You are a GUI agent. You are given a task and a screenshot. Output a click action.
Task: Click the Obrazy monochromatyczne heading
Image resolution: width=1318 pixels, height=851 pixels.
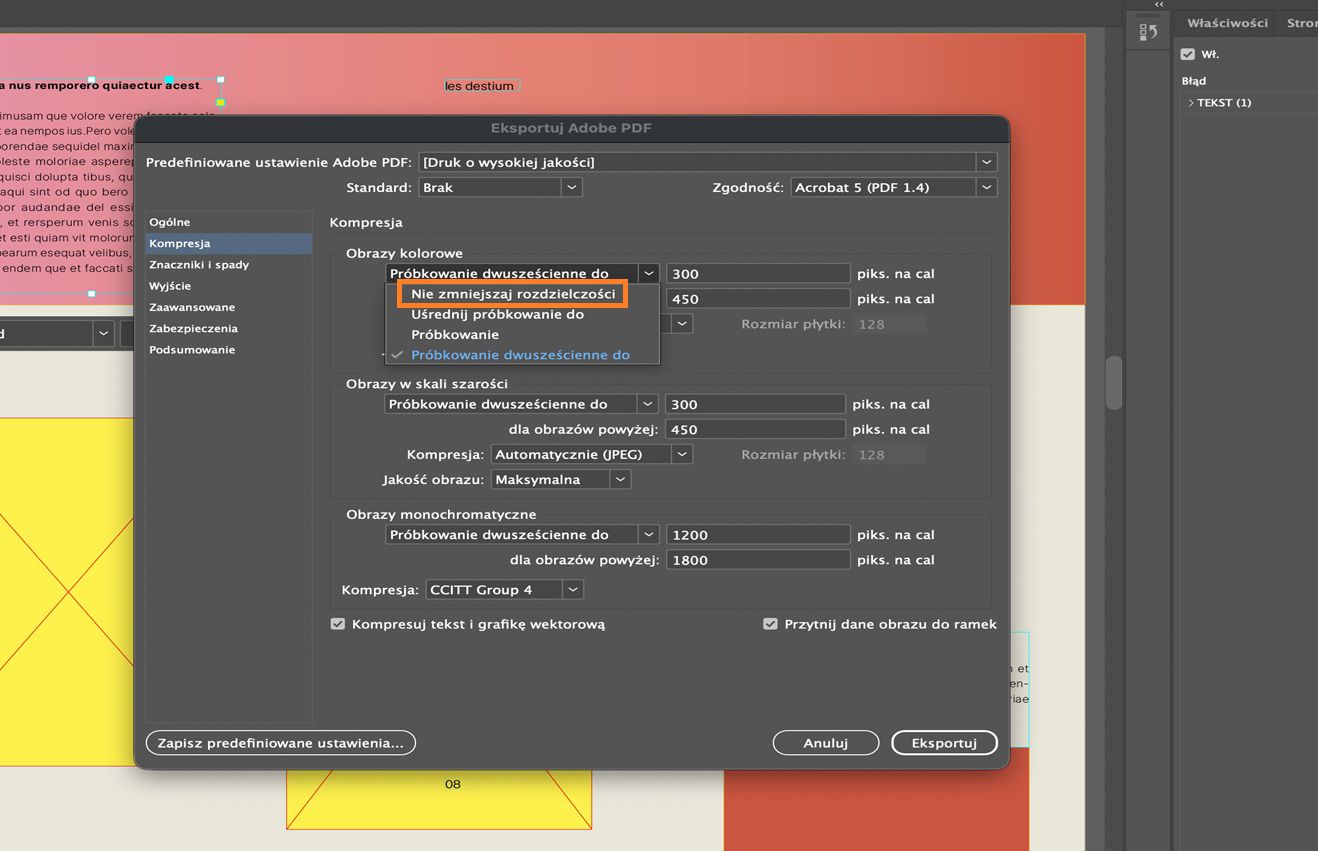[441, 514]
